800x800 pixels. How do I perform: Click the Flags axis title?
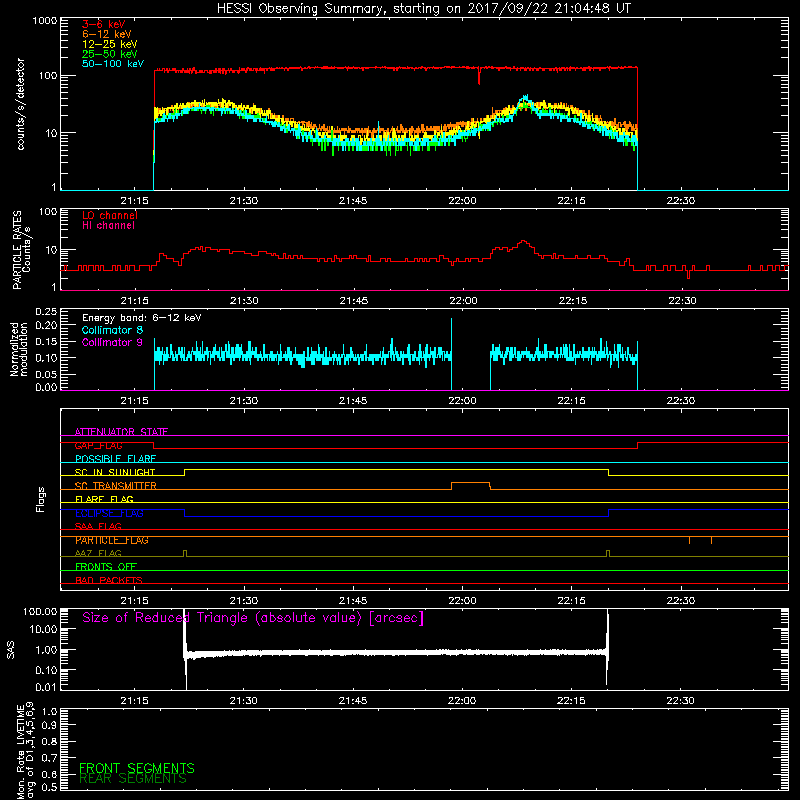[x=41, y=500]
